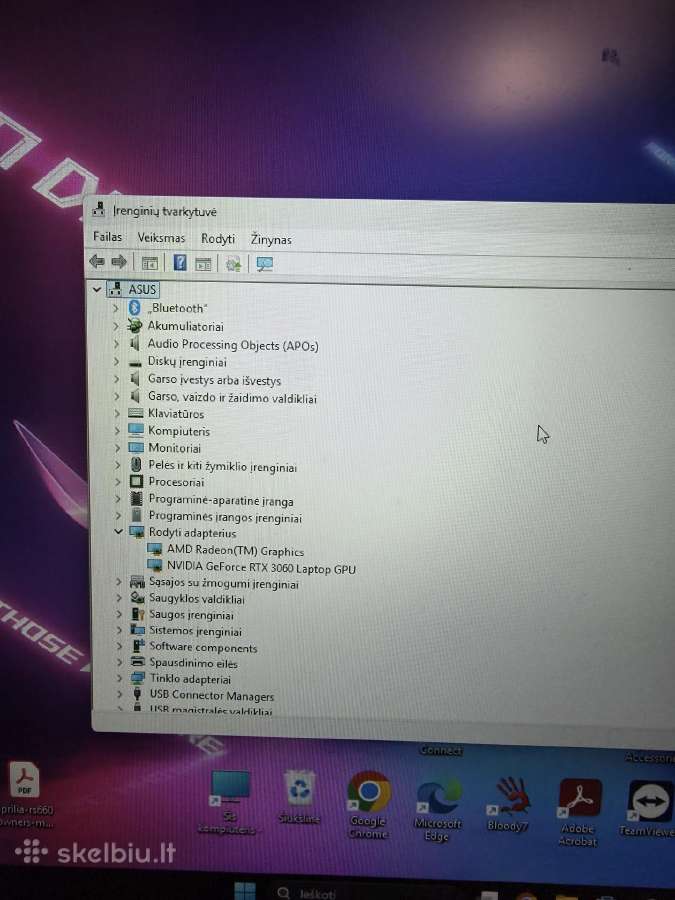Expand Audio Processing Objects (APOs)
675x900 pixels.
point(116,344)
